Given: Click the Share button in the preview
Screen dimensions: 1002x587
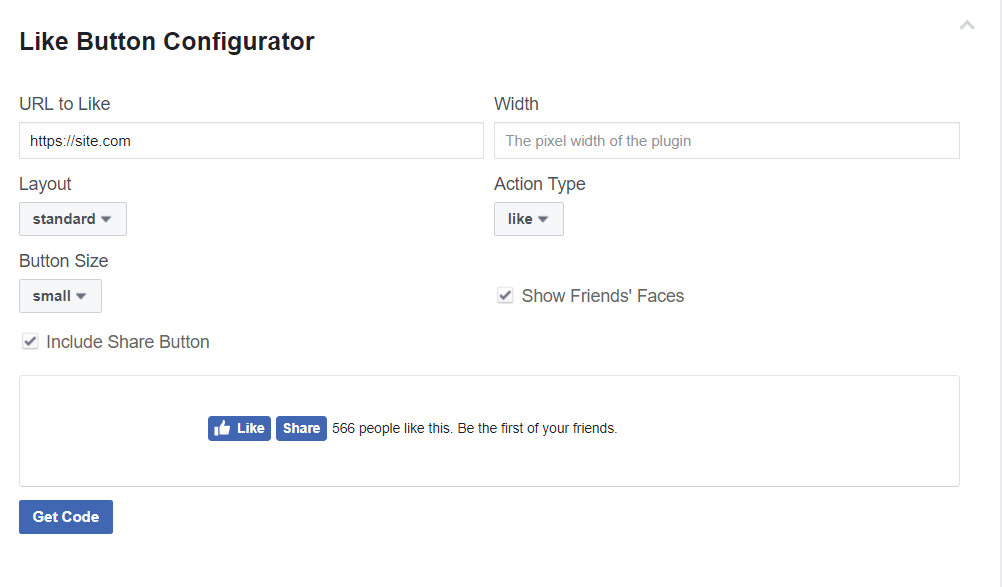Looking at the screenshot, I should tap(301, 429).
